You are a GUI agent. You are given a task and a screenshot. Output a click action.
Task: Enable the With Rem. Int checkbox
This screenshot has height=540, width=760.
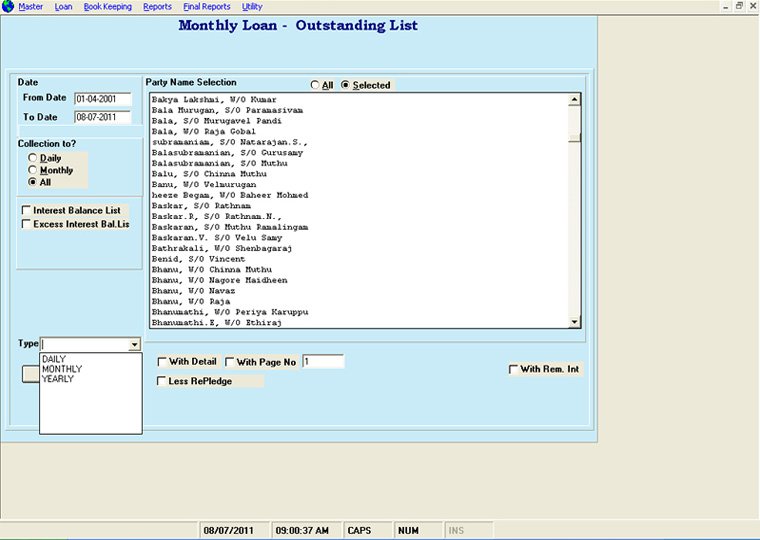click(x=514, y=370)
